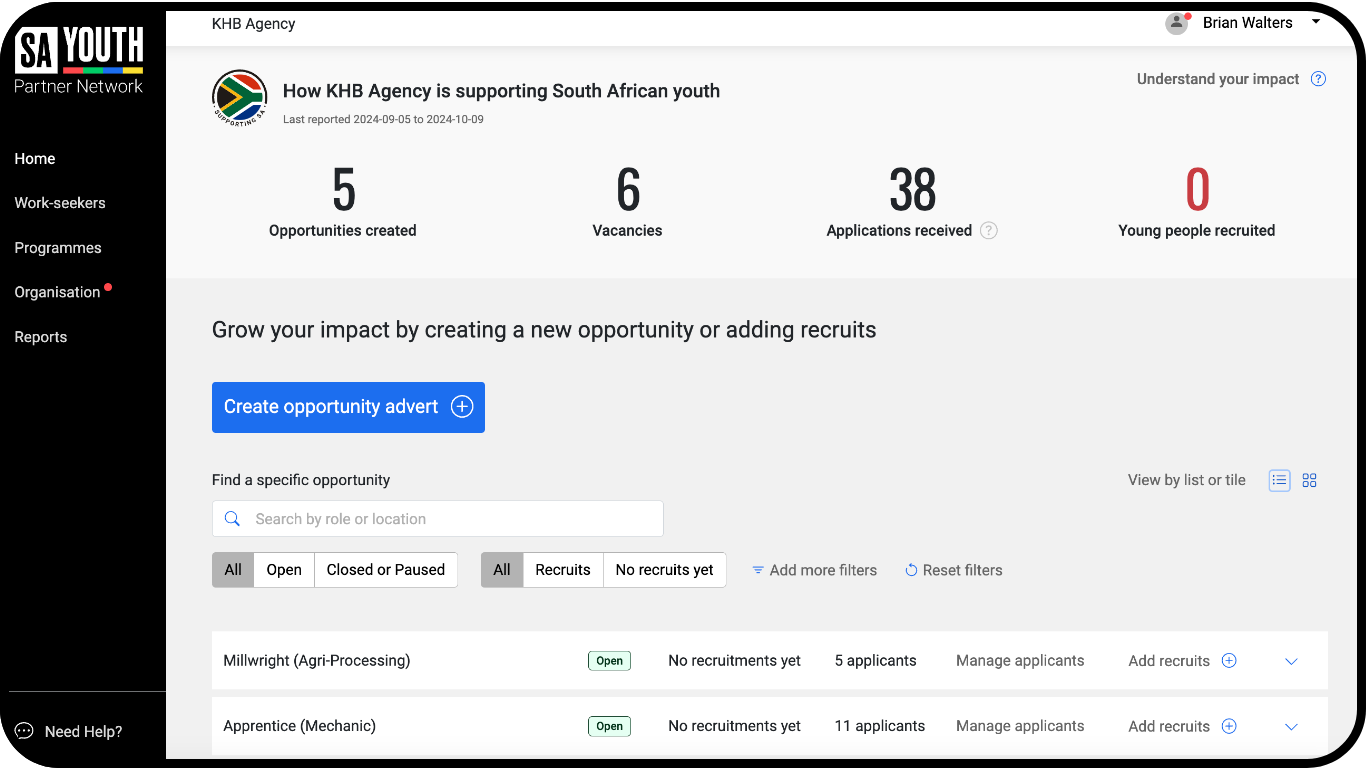1366x768 pixels.
Task: Click Apprentice (Mechanic) title
Action: (300, 726)
